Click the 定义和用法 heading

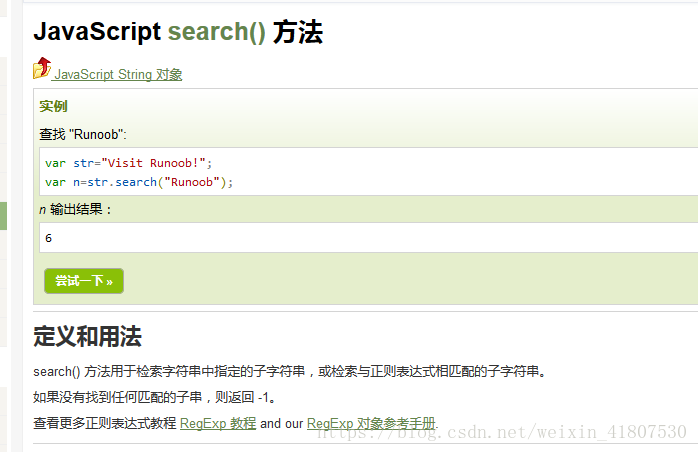88,336
